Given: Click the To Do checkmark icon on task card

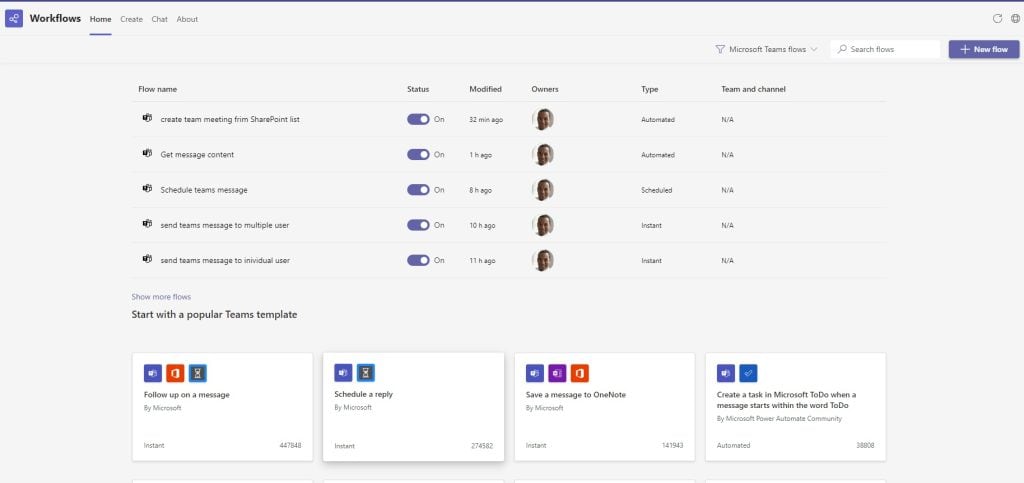Looking at the screenshot, I should point(748,373).
